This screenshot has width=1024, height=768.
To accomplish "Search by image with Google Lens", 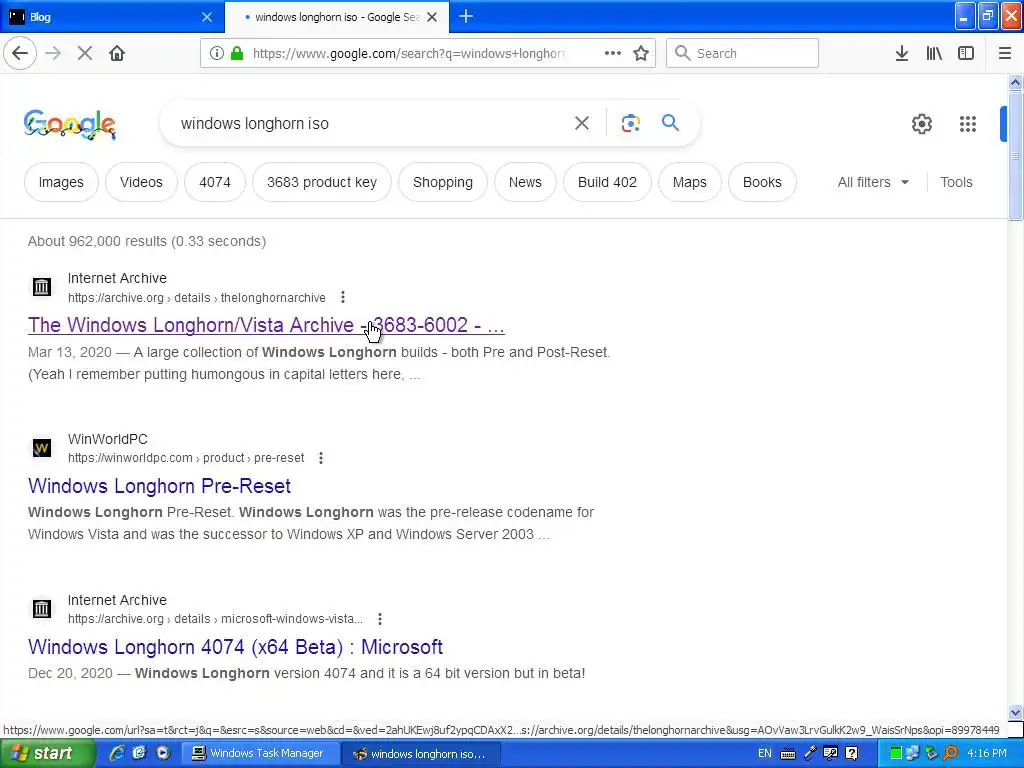I will (630, 123).
